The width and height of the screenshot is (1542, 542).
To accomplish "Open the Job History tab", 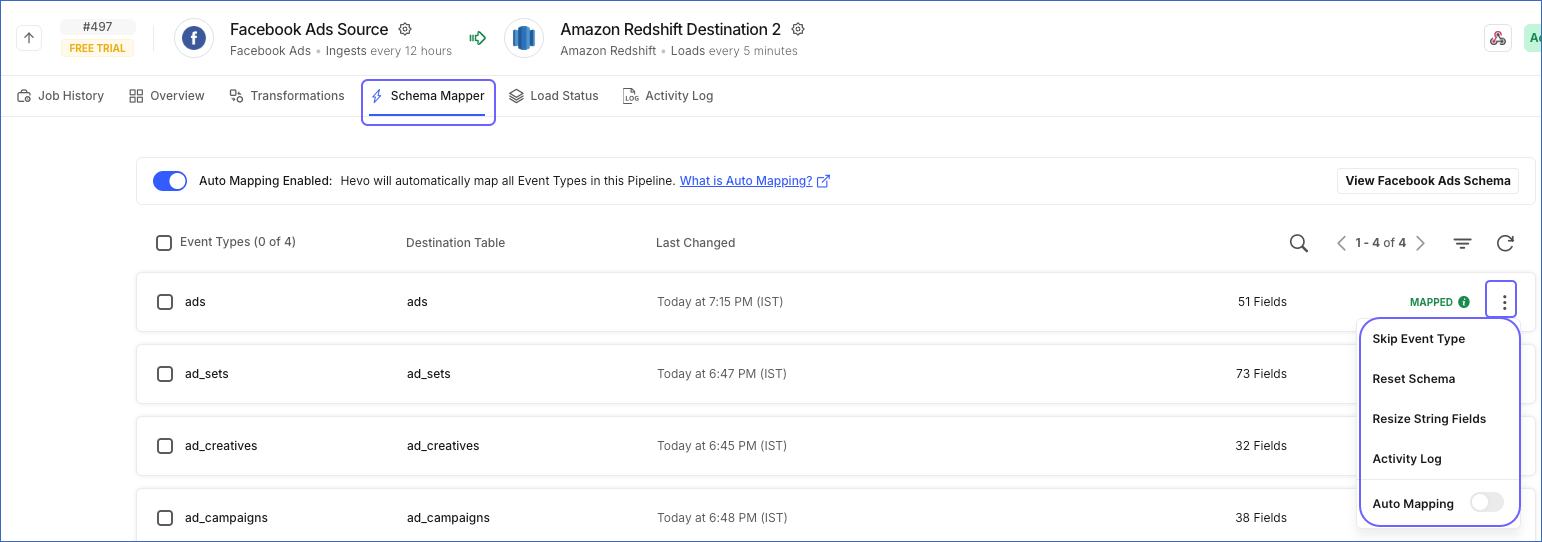I will coord(61,96).
